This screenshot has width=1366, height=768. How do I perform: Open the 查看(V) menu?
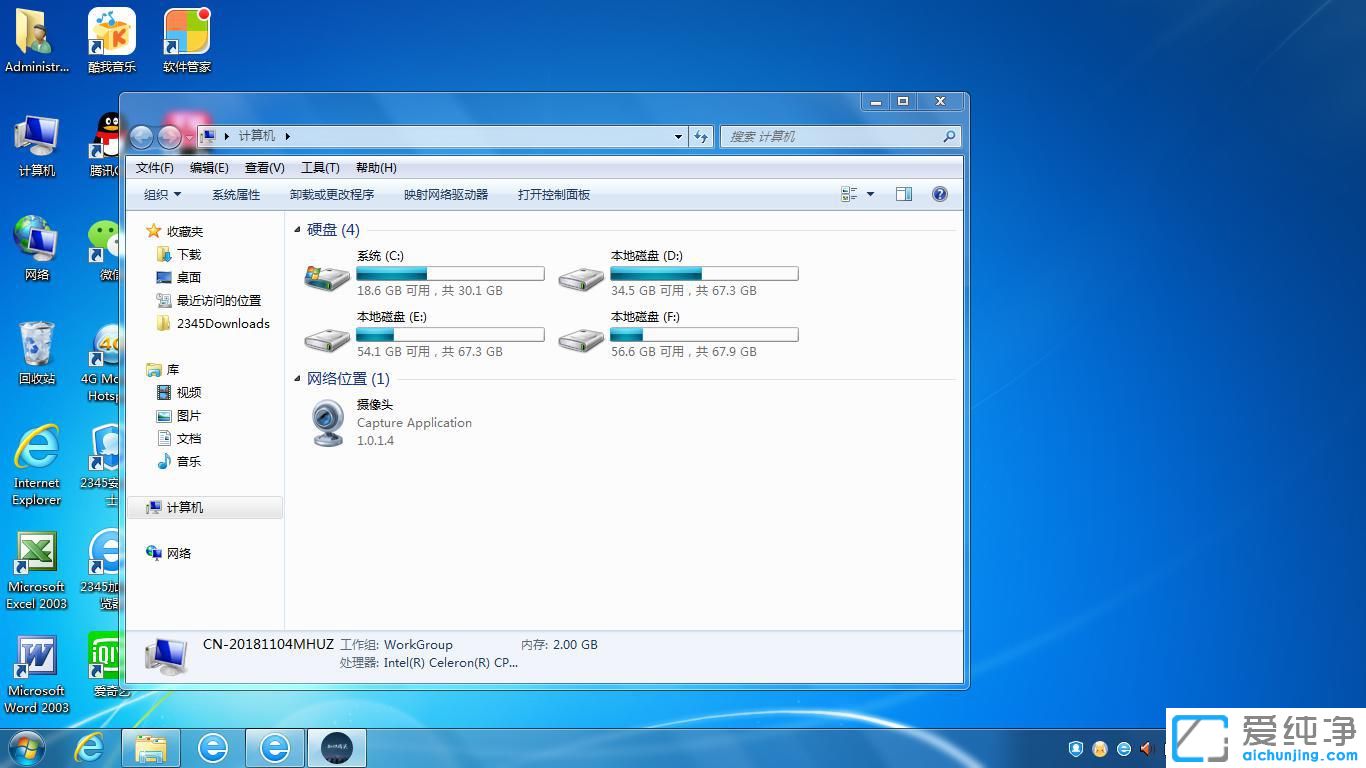pos(263,167)
